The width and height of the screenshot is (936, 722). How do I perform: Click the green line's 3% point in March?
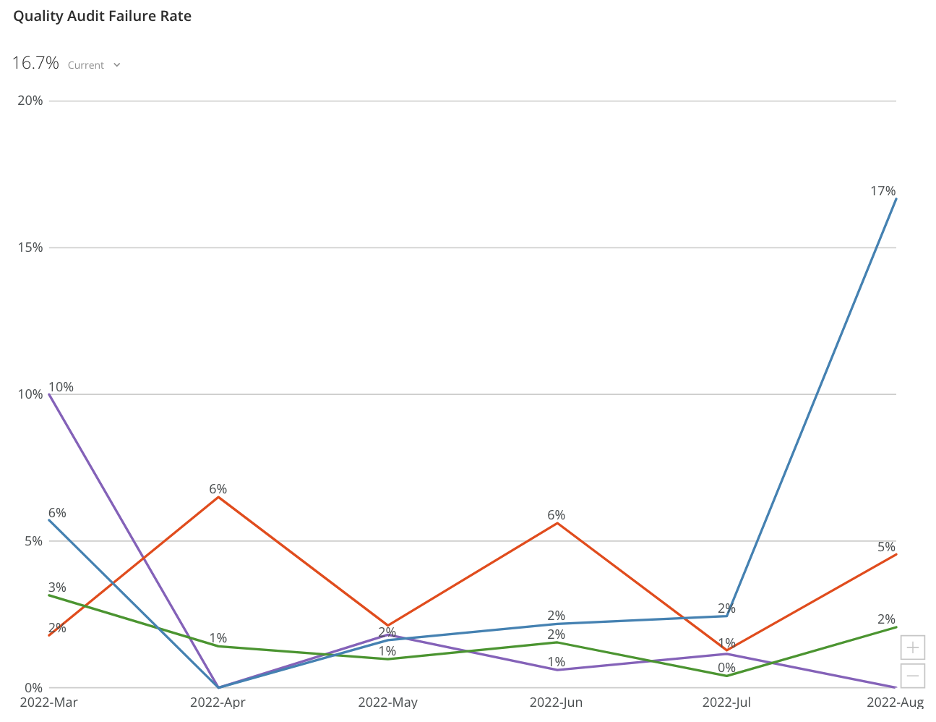[49, 595]
